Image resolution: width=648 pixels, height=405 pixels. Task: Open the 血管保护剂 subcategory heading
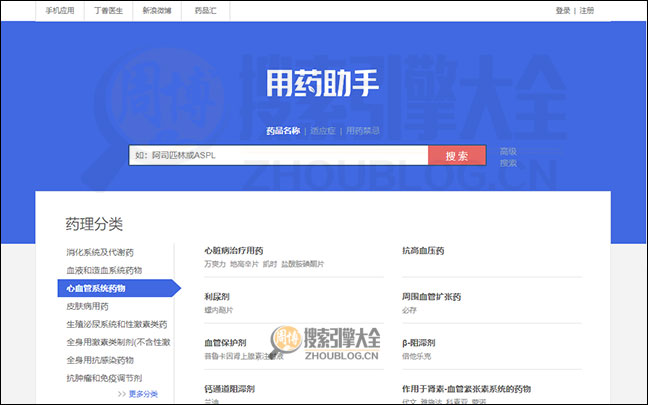(x=225, y=343)
